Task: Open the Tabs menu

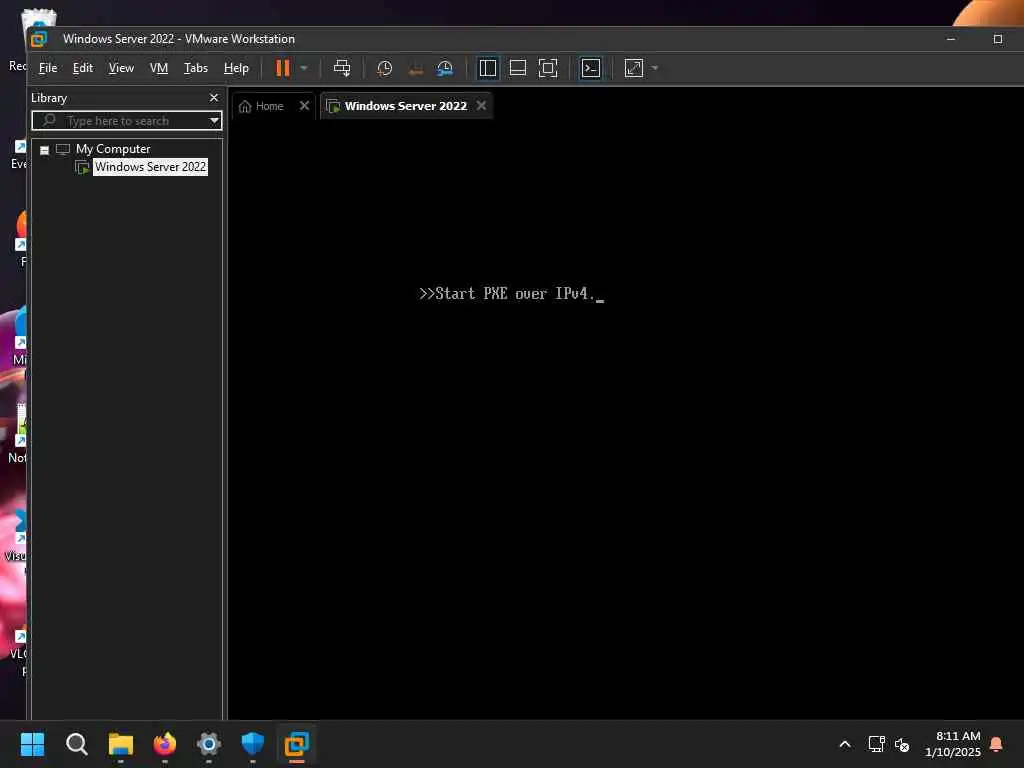Action: 195,68
